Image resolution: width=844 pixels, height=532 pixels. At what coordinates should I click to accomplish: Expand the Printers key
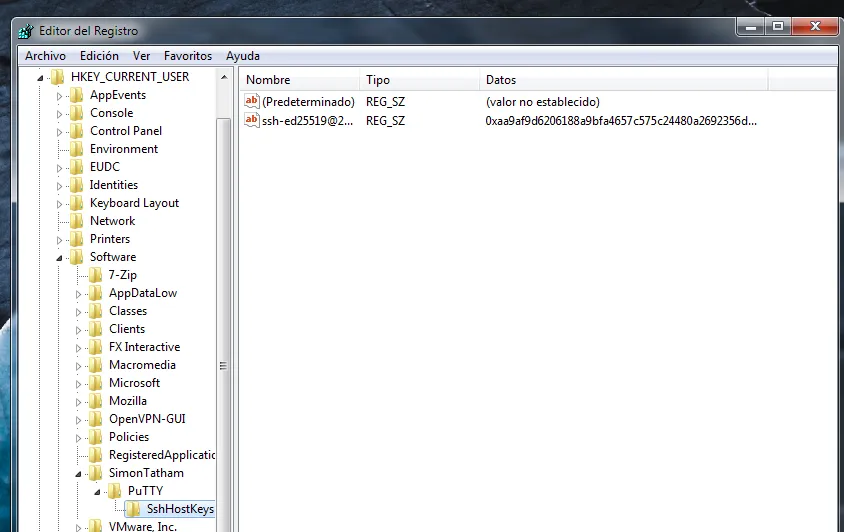[59, 240]
